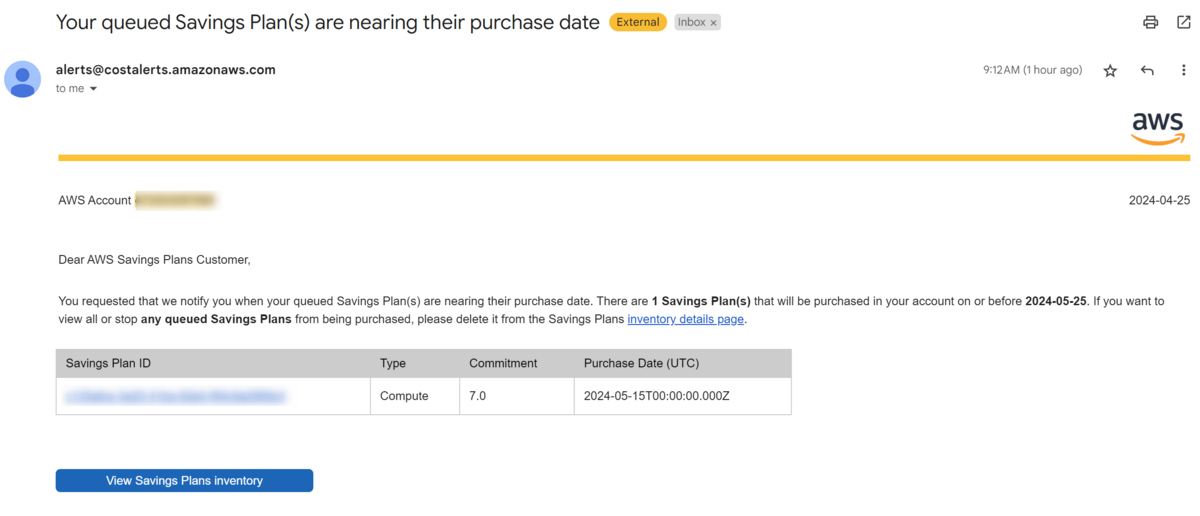Star this AWS alert email

[1110, 71]
